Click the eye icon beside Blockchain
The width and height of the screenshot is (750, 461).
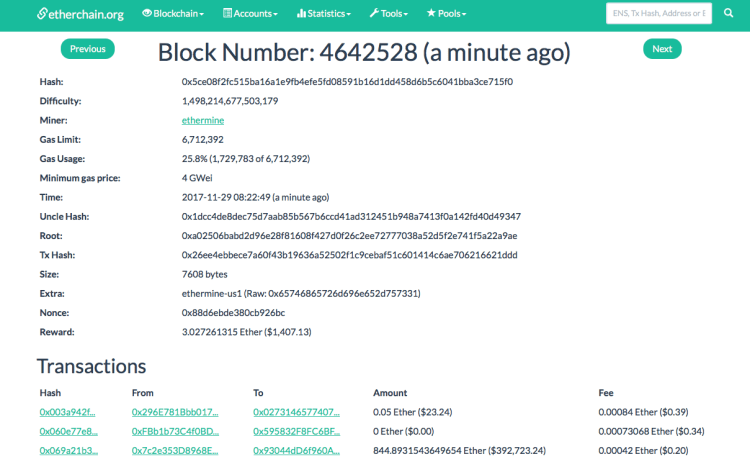(x=147, y=13)
